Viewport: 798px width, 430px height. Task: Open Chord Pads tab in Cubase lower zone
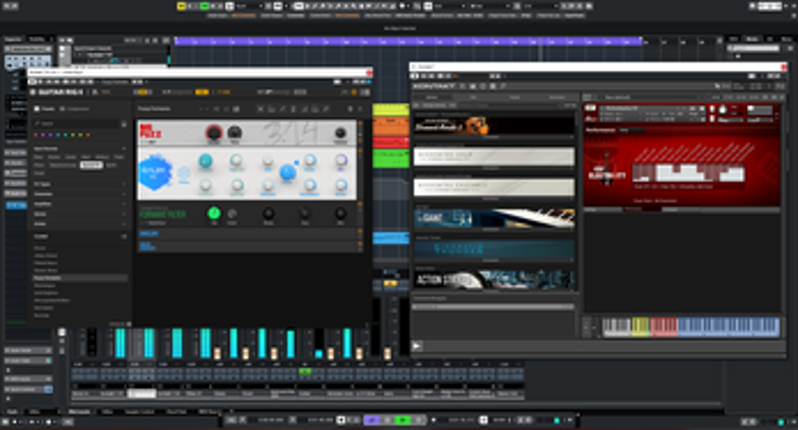[176, 412]
